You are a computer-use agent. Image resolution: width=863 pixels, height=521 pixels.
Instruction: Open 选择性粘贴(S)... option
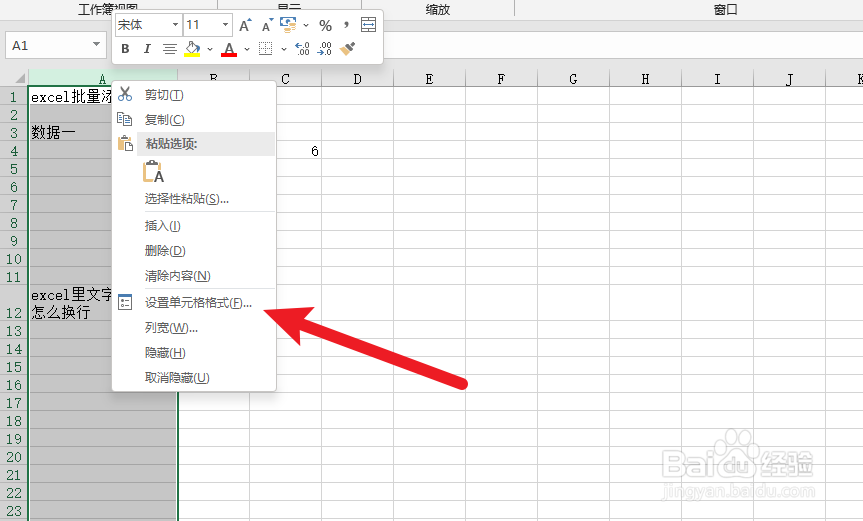point(194,199)
